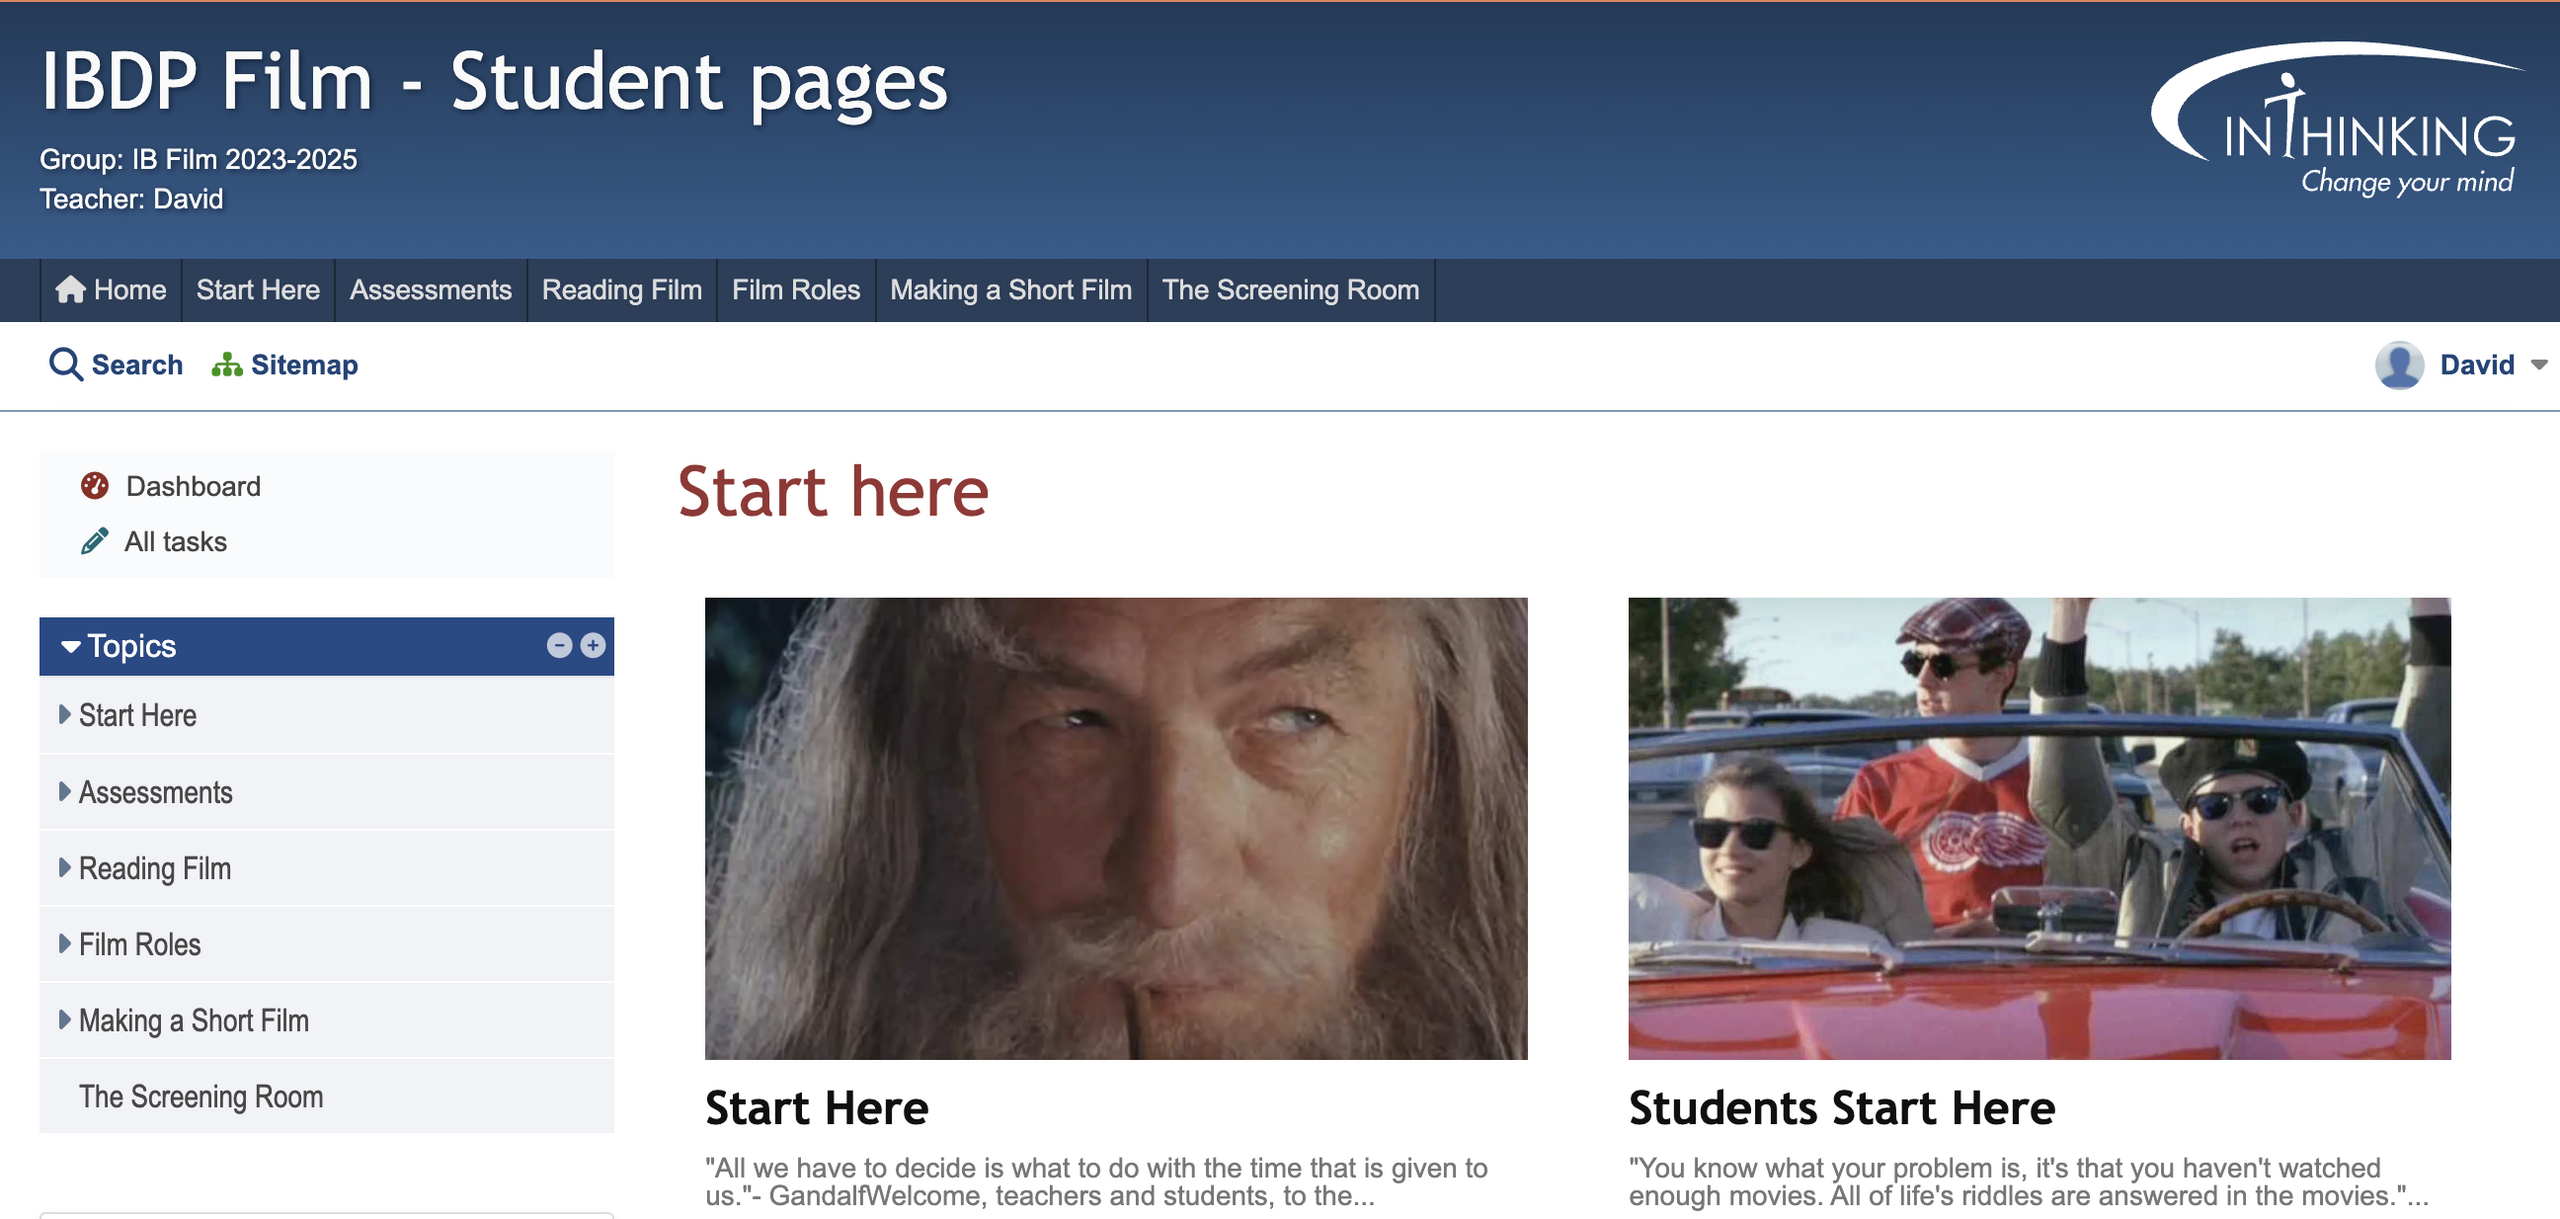This screenshot has height=1219, width=2560.
Task: Select Start Here in Topics list
Action: (138, 715)
